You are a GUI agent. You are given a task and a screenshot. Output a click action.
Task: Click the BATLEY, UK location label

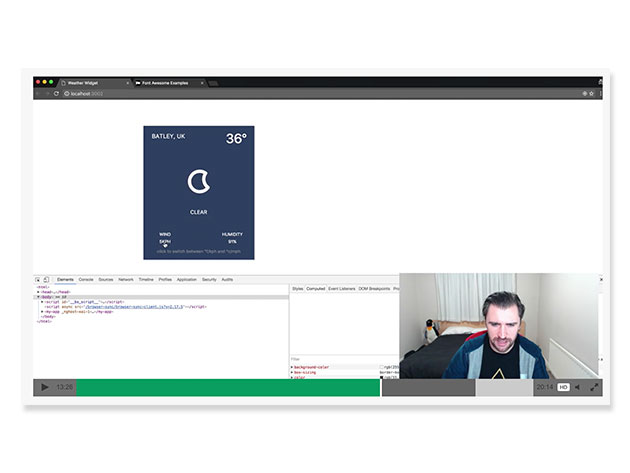click(168, 136)
